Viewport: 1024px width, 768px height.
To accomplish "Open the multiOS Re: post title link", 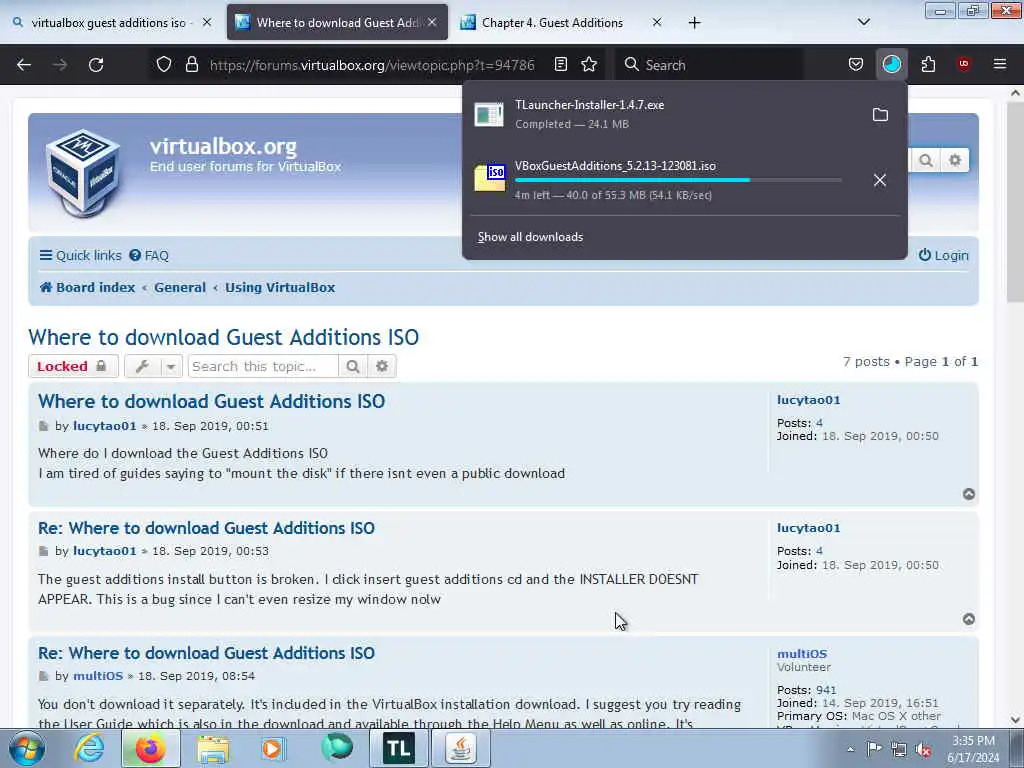I will (x=206, y=653).
